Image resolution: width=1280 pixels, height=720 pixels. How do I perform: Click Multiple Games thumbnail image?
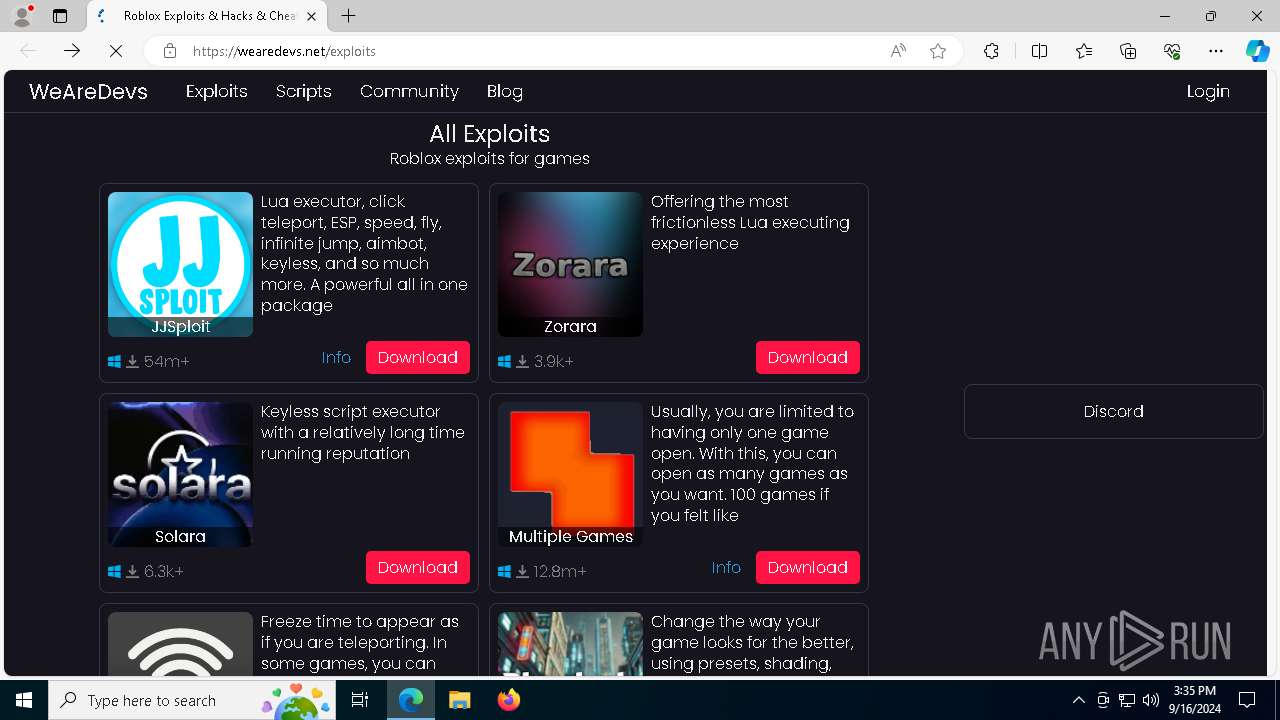coord(570,474)
